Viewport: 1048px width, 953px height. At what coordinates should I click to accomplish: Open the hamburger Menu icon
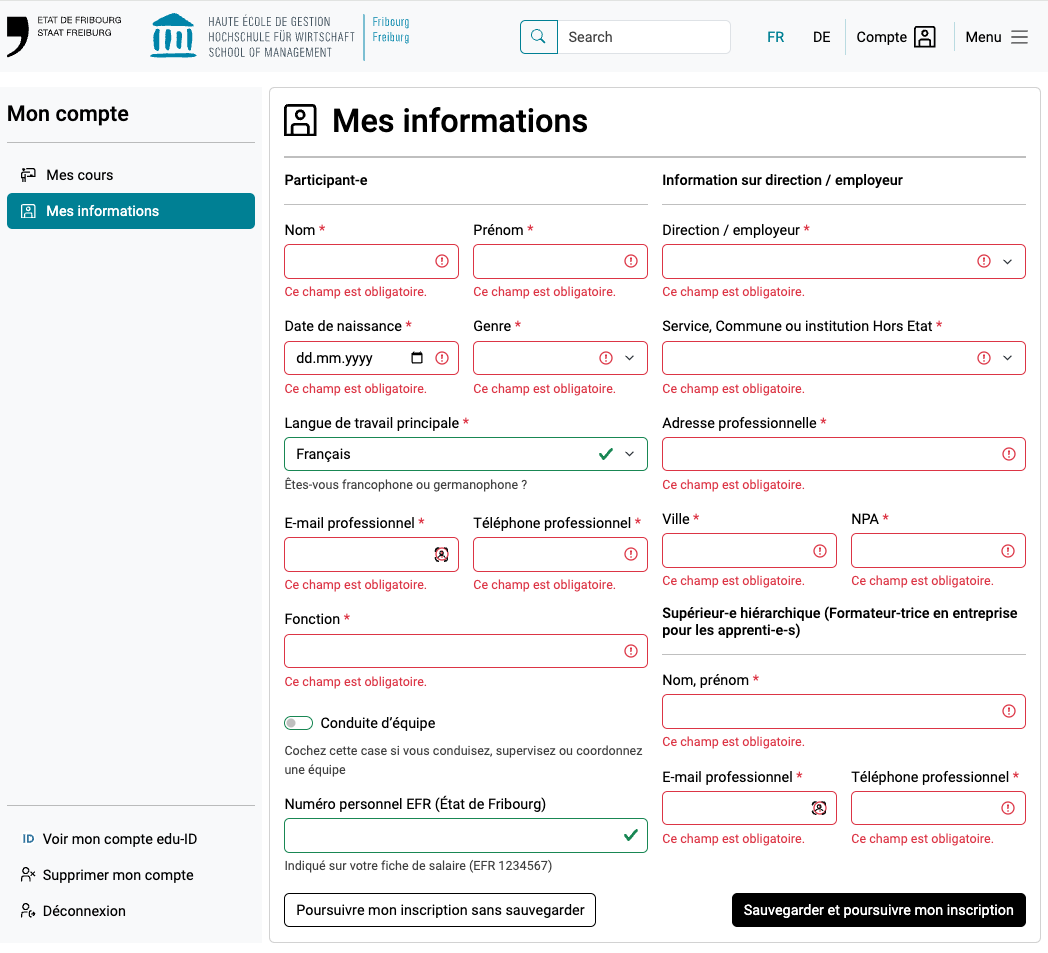tap(1019, 37)
